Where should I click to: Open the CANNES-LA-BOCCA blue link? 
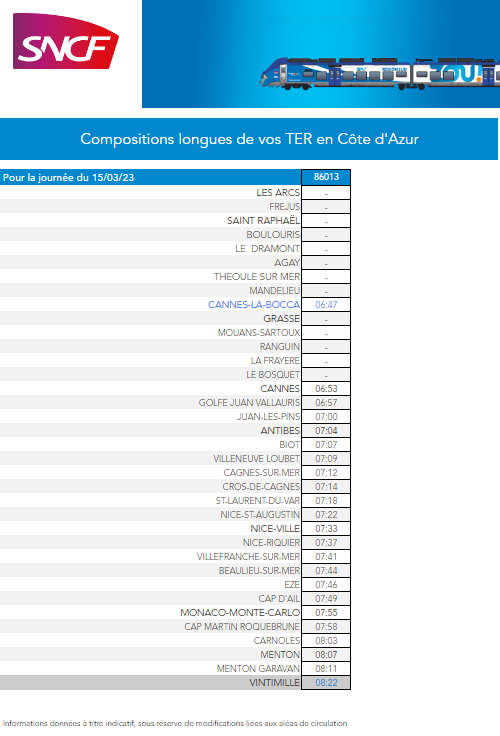tap(254, 305)
